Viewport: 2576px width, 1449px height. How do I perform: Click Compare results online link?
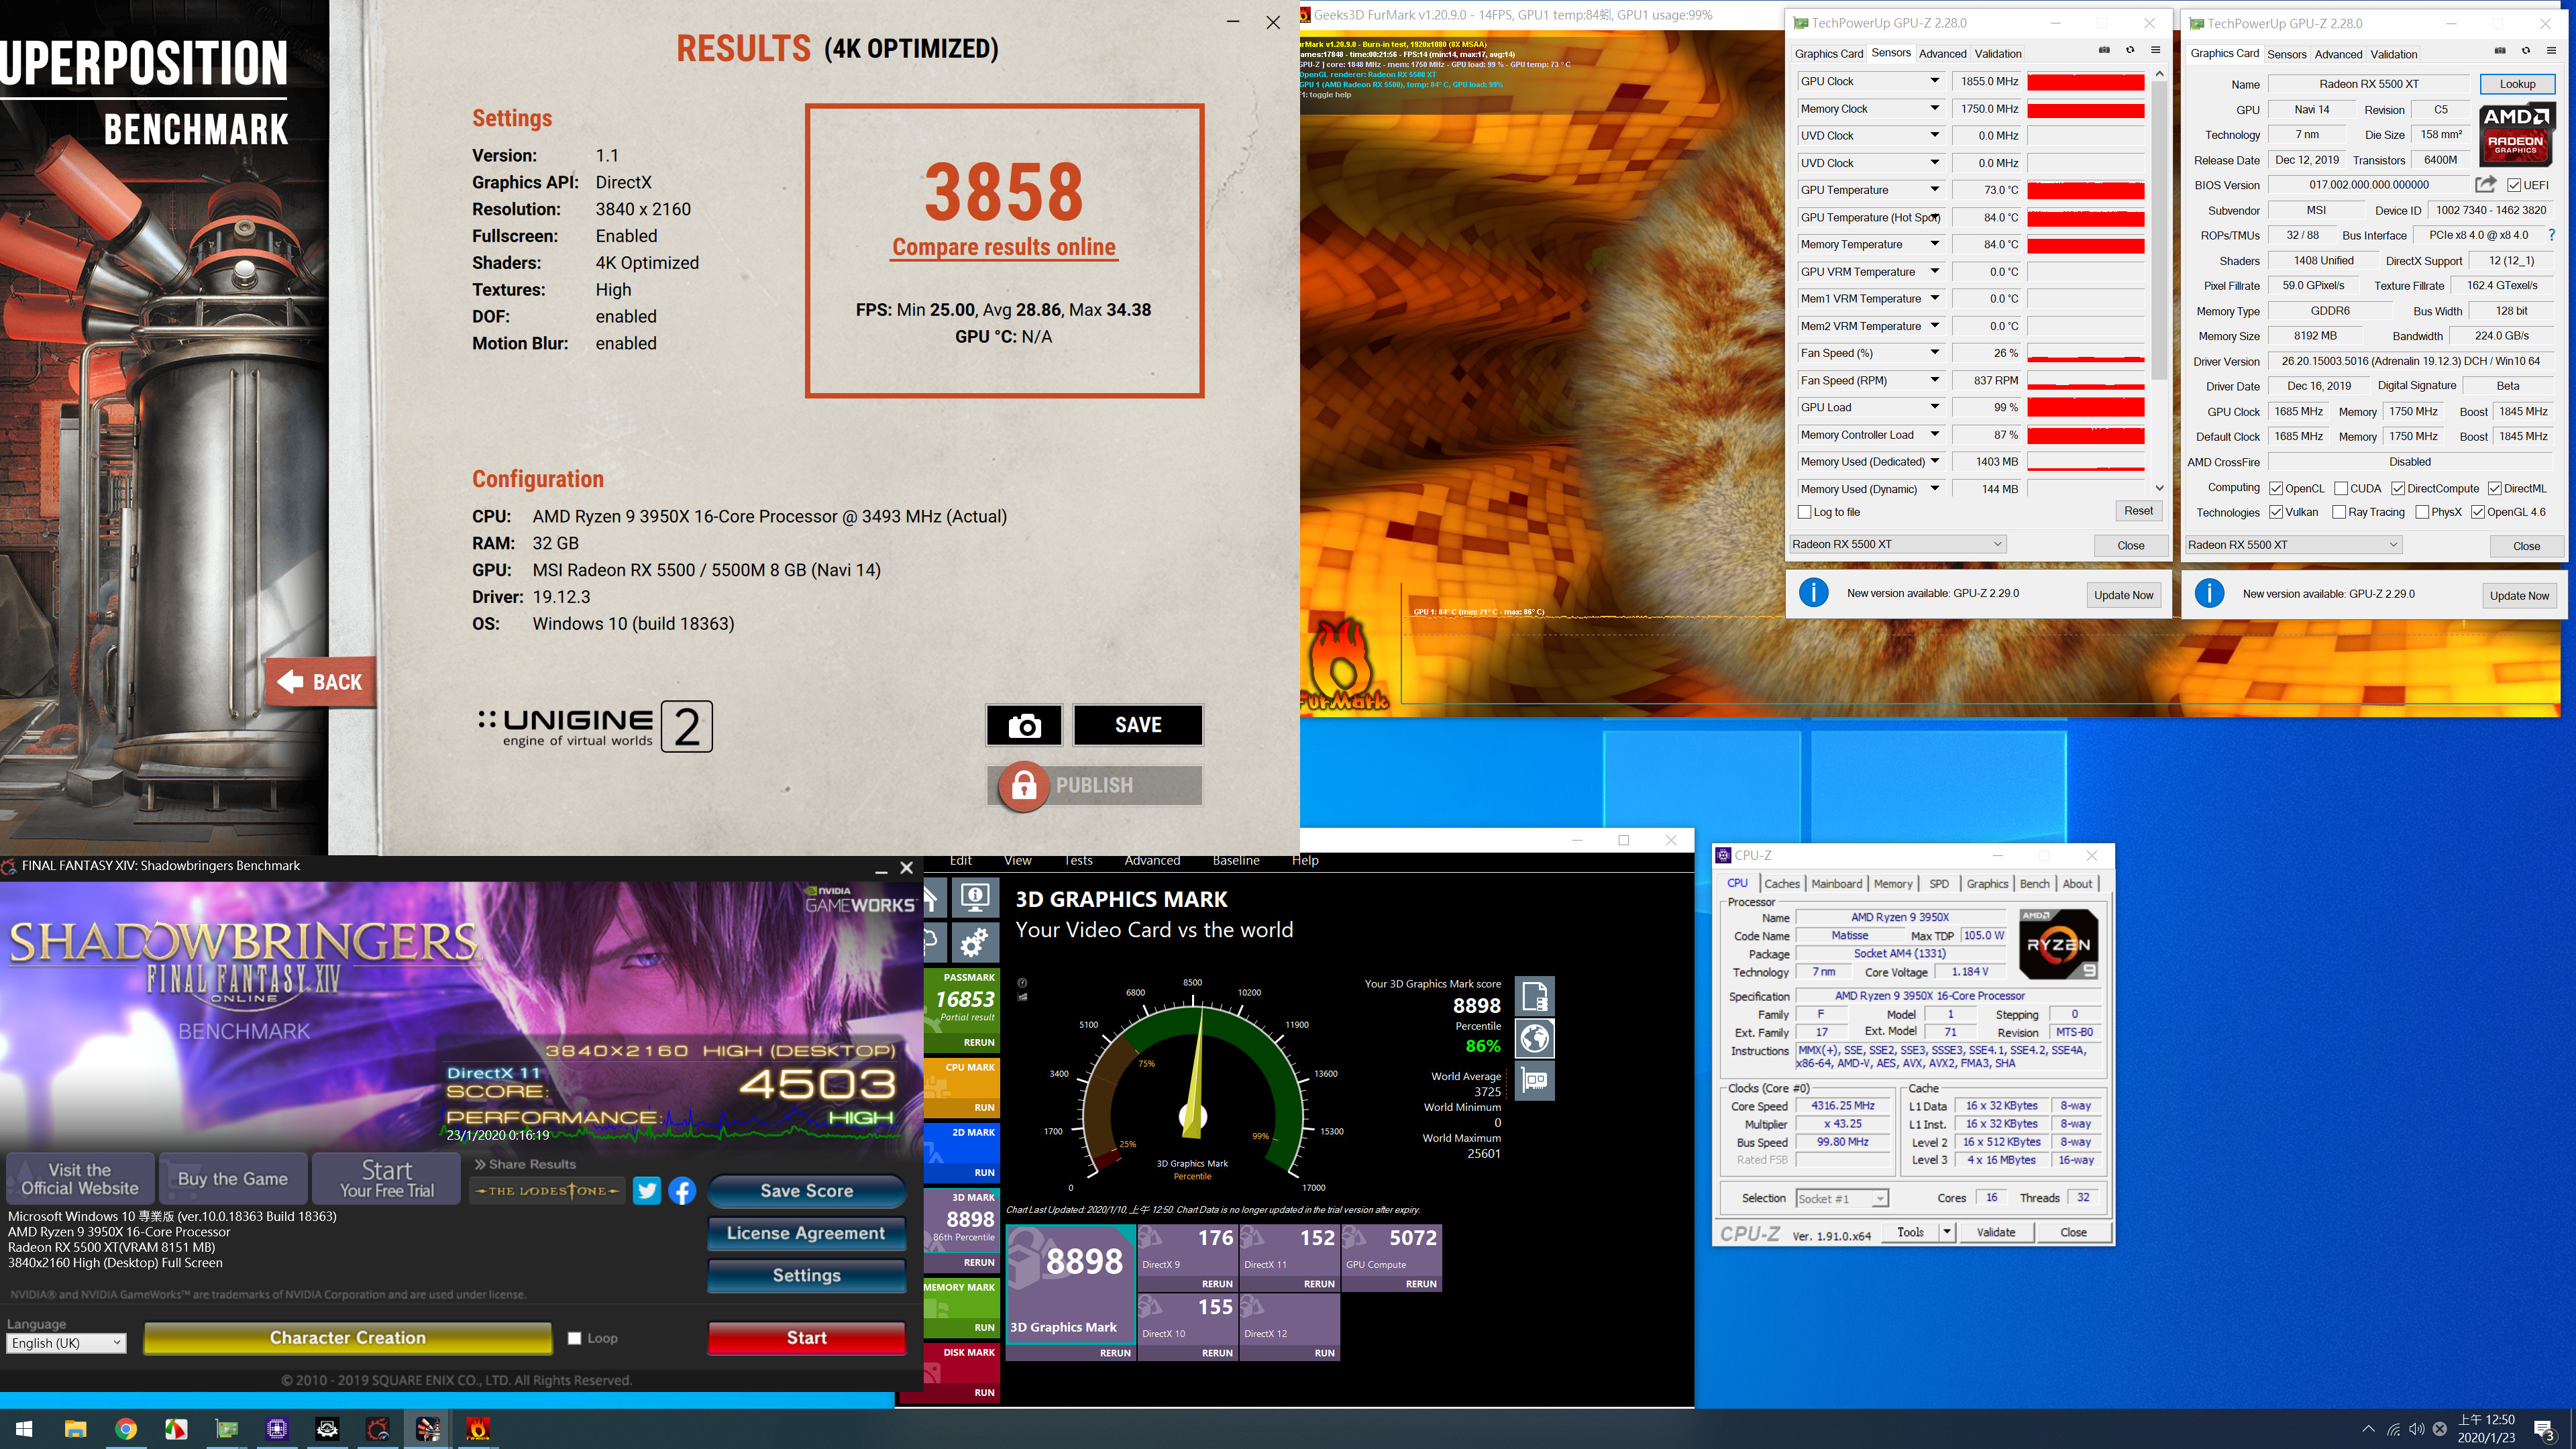click(1003, 247)
